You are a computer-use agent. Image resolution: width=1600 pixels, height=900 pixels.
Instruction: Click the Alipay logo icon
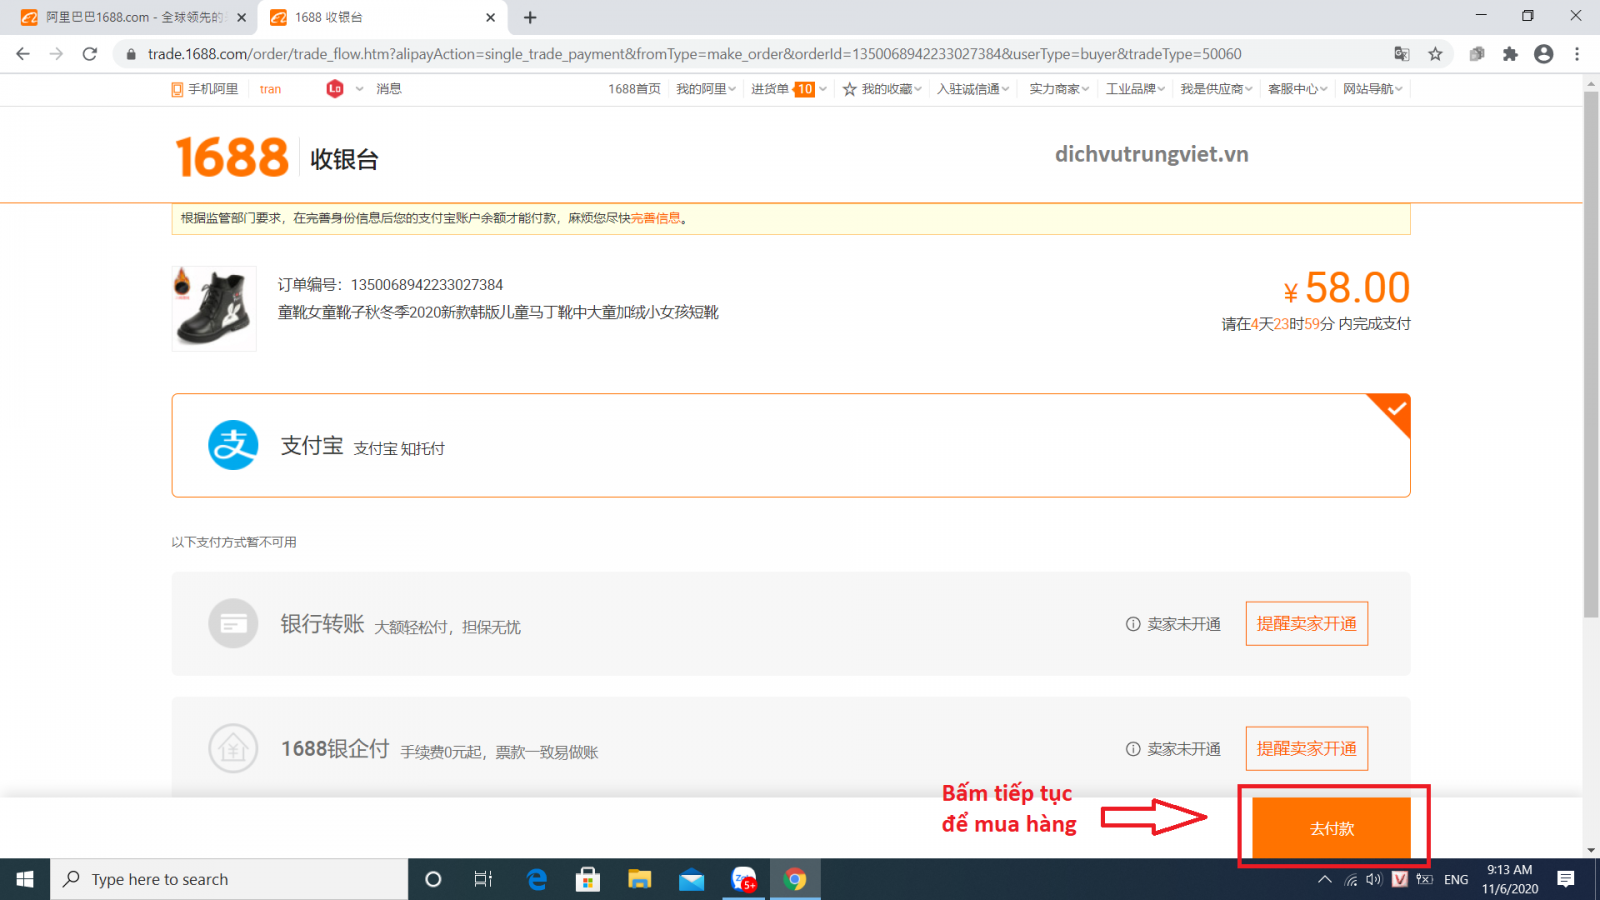pyautogui.click(x=233, y=445)
